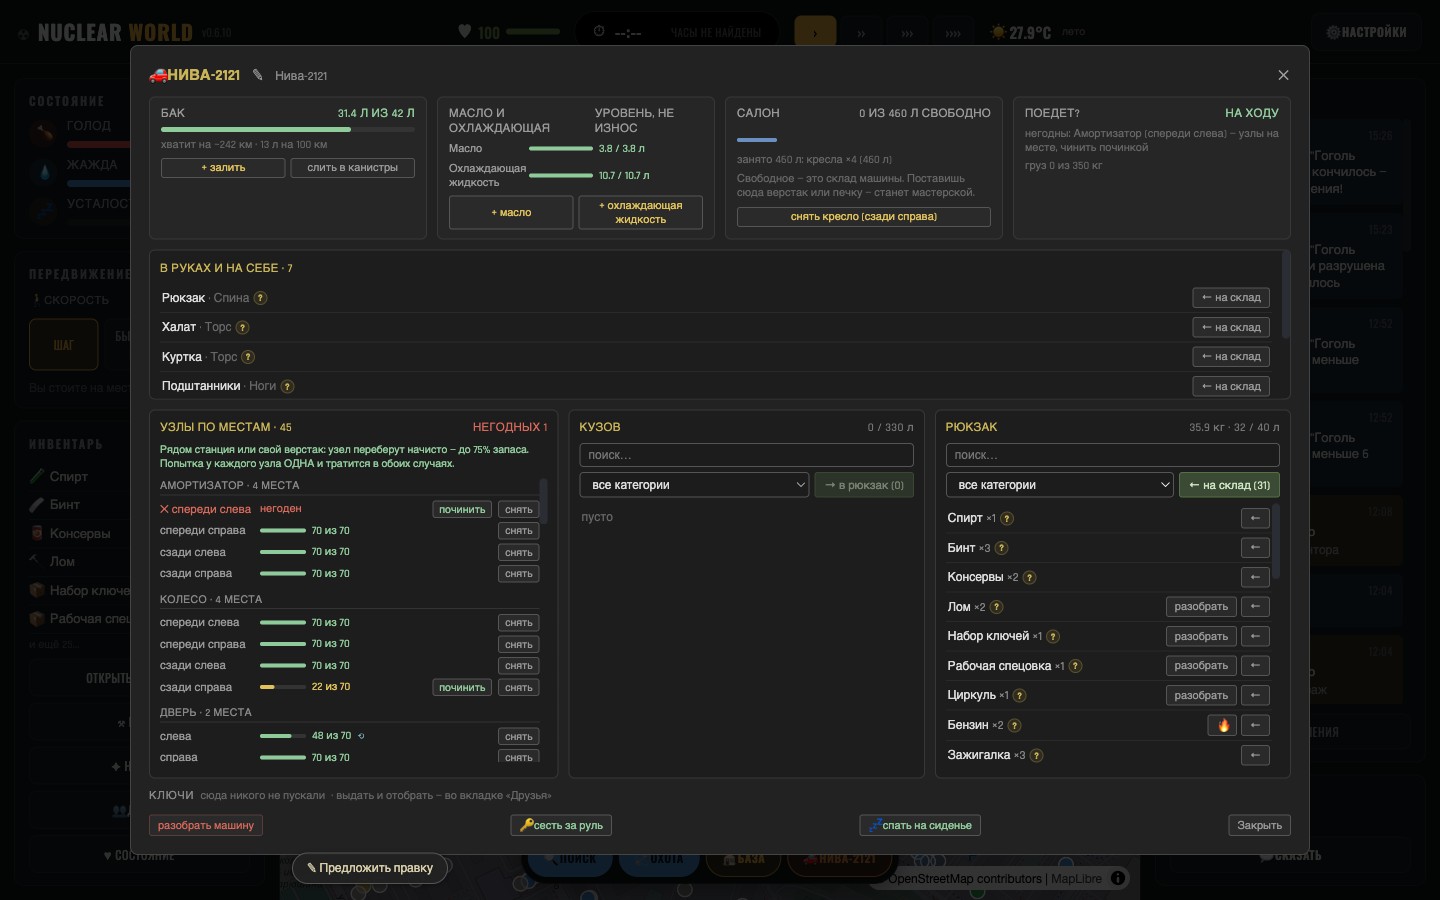Viewport: 1440px width, 900px height.
Task: Click the red разобрать машину button
Action: tap(206, 826)
